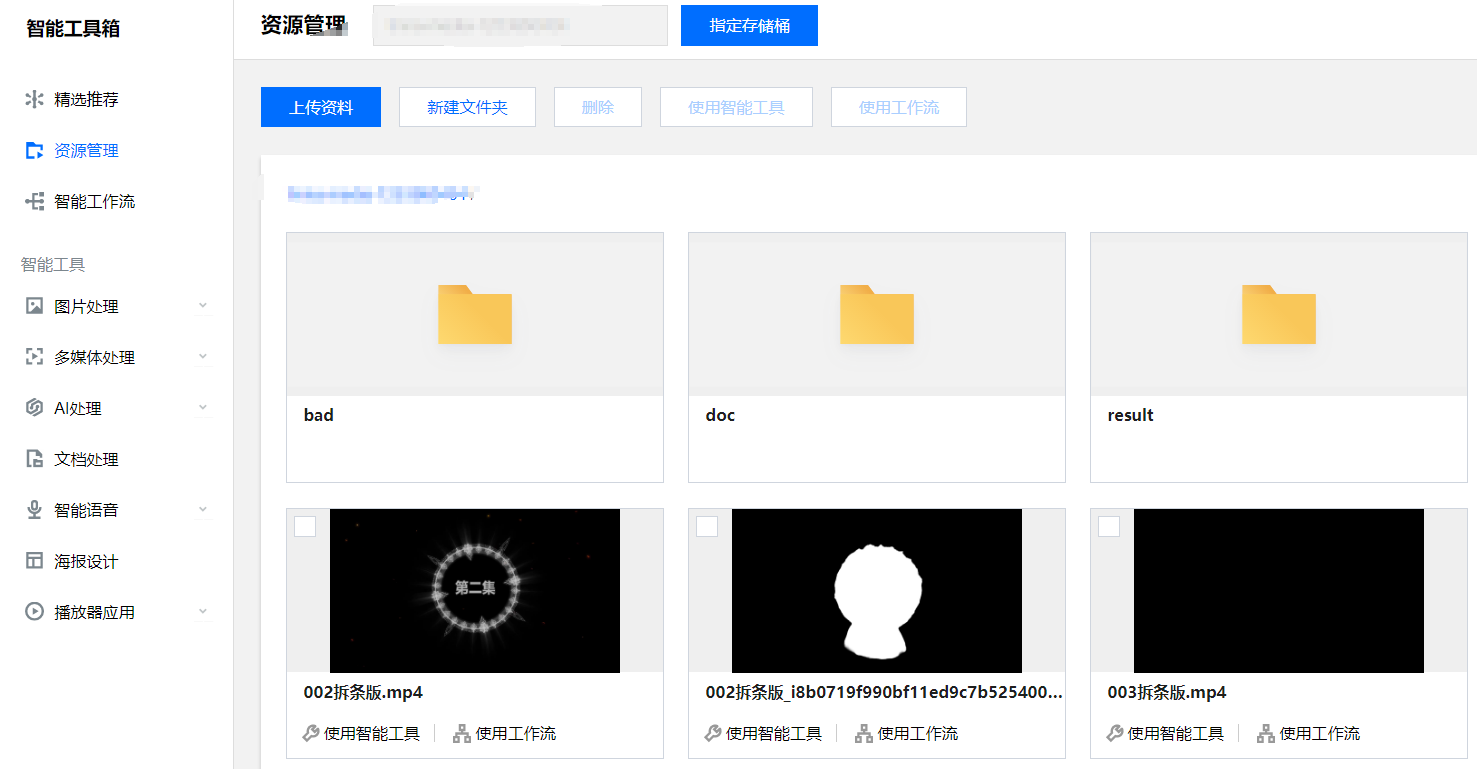
Task: Open the bad folder icon
Action: click(x=475, y=314)
